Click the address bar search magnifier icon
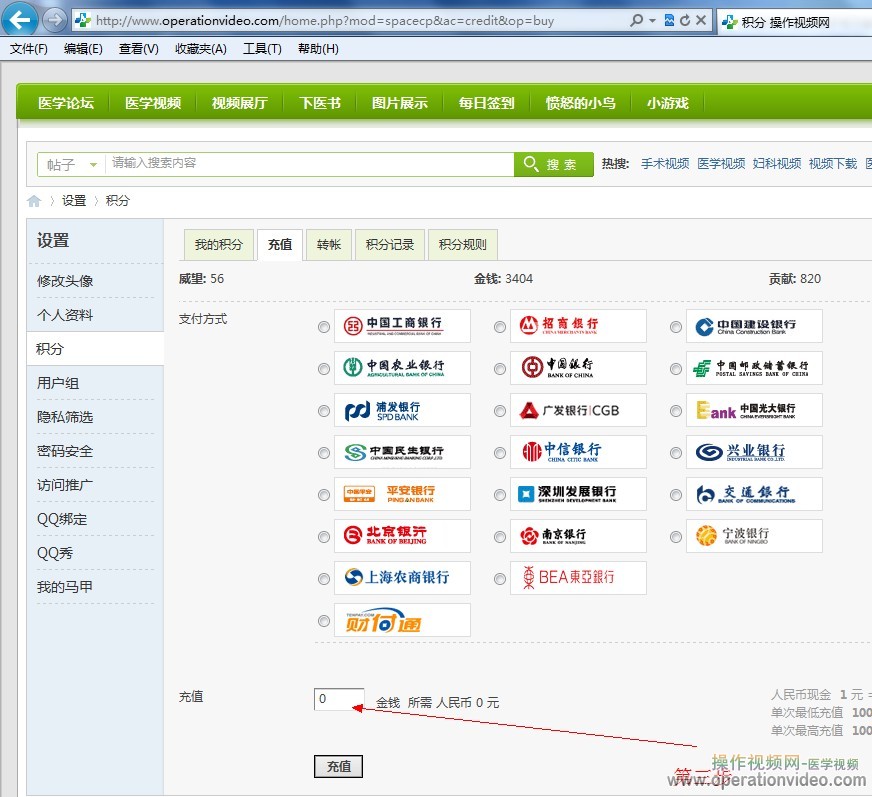This screenshot has height=797, width=872. pyautogui.click(x=636, y=21)
